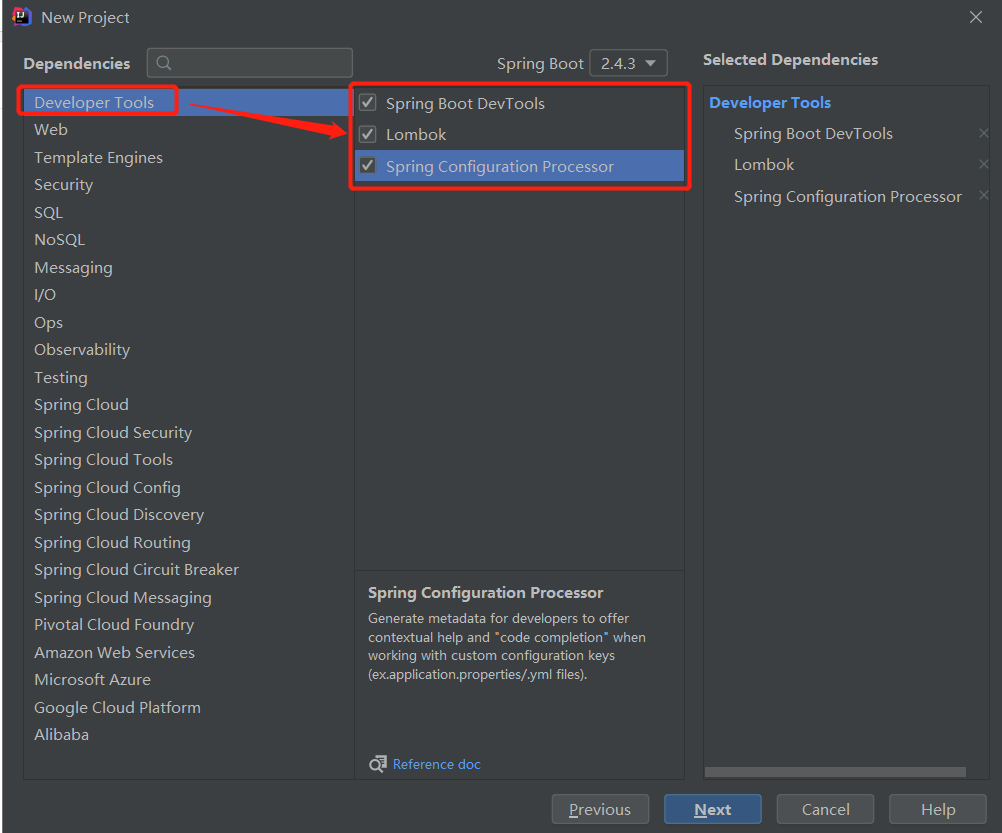Click the Reference doc book icon
Viewport: 1002px width, 833px height.
click(x=378, y=763)
